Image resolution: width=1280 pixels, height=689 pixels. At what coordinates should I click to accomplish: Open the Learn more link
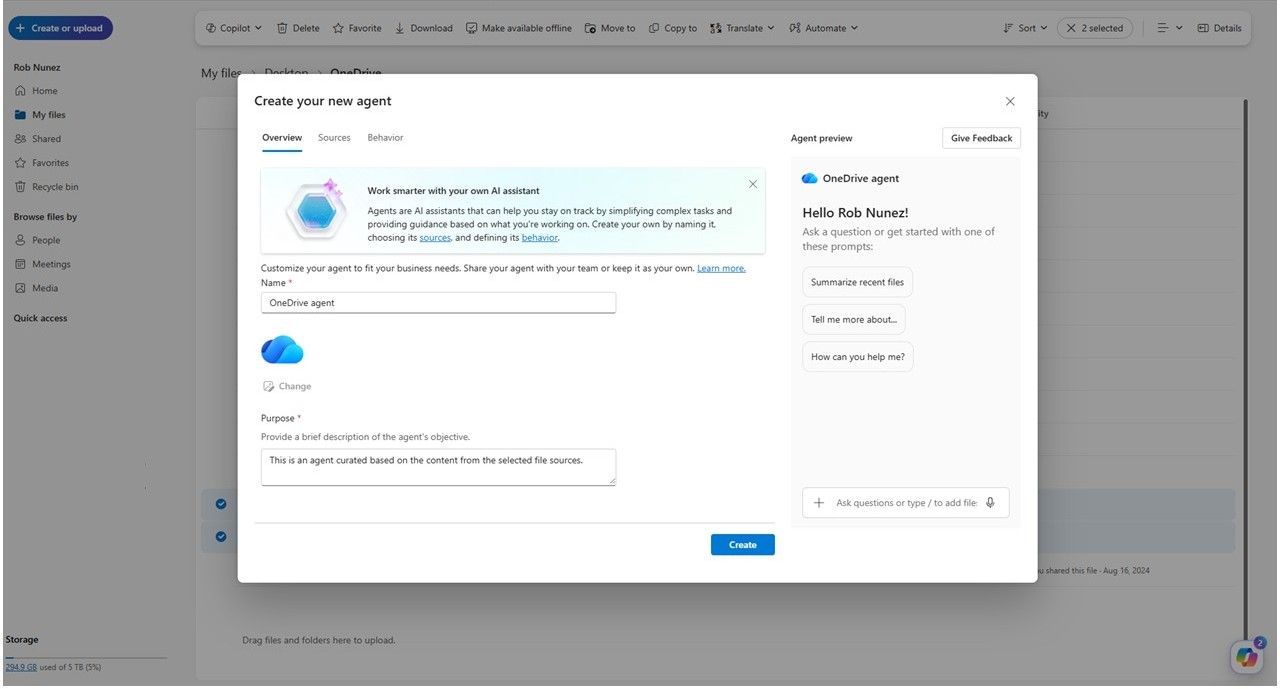[x=721, y=268]
